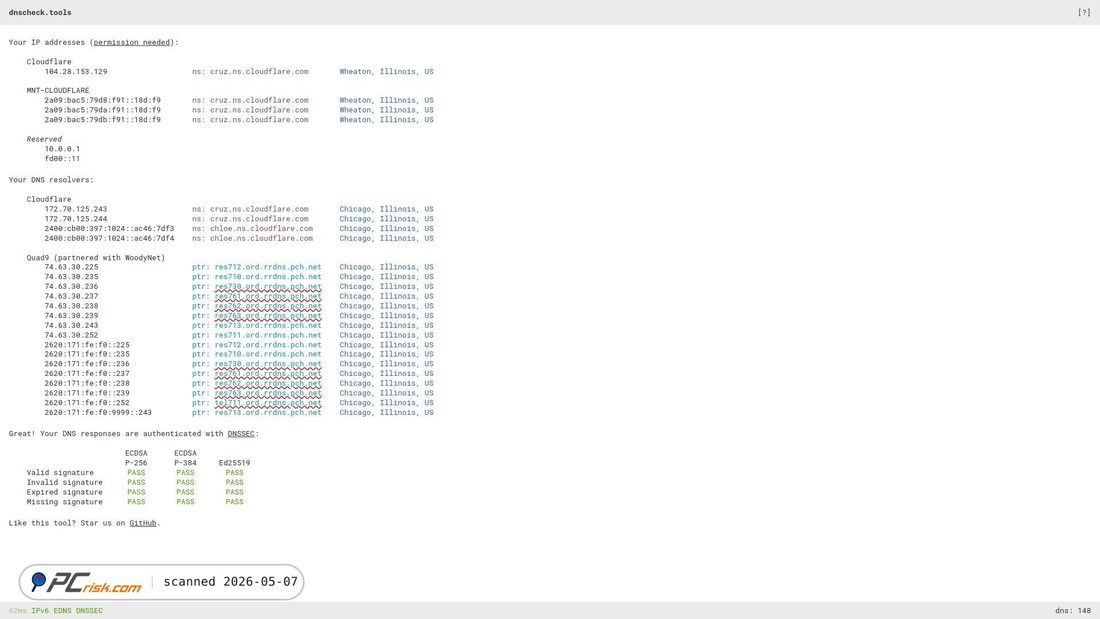Select Quad9 resolver 74.63.30.236
Screen dimensions: 1100x619
pyautogui.click(x=72, y=287)
